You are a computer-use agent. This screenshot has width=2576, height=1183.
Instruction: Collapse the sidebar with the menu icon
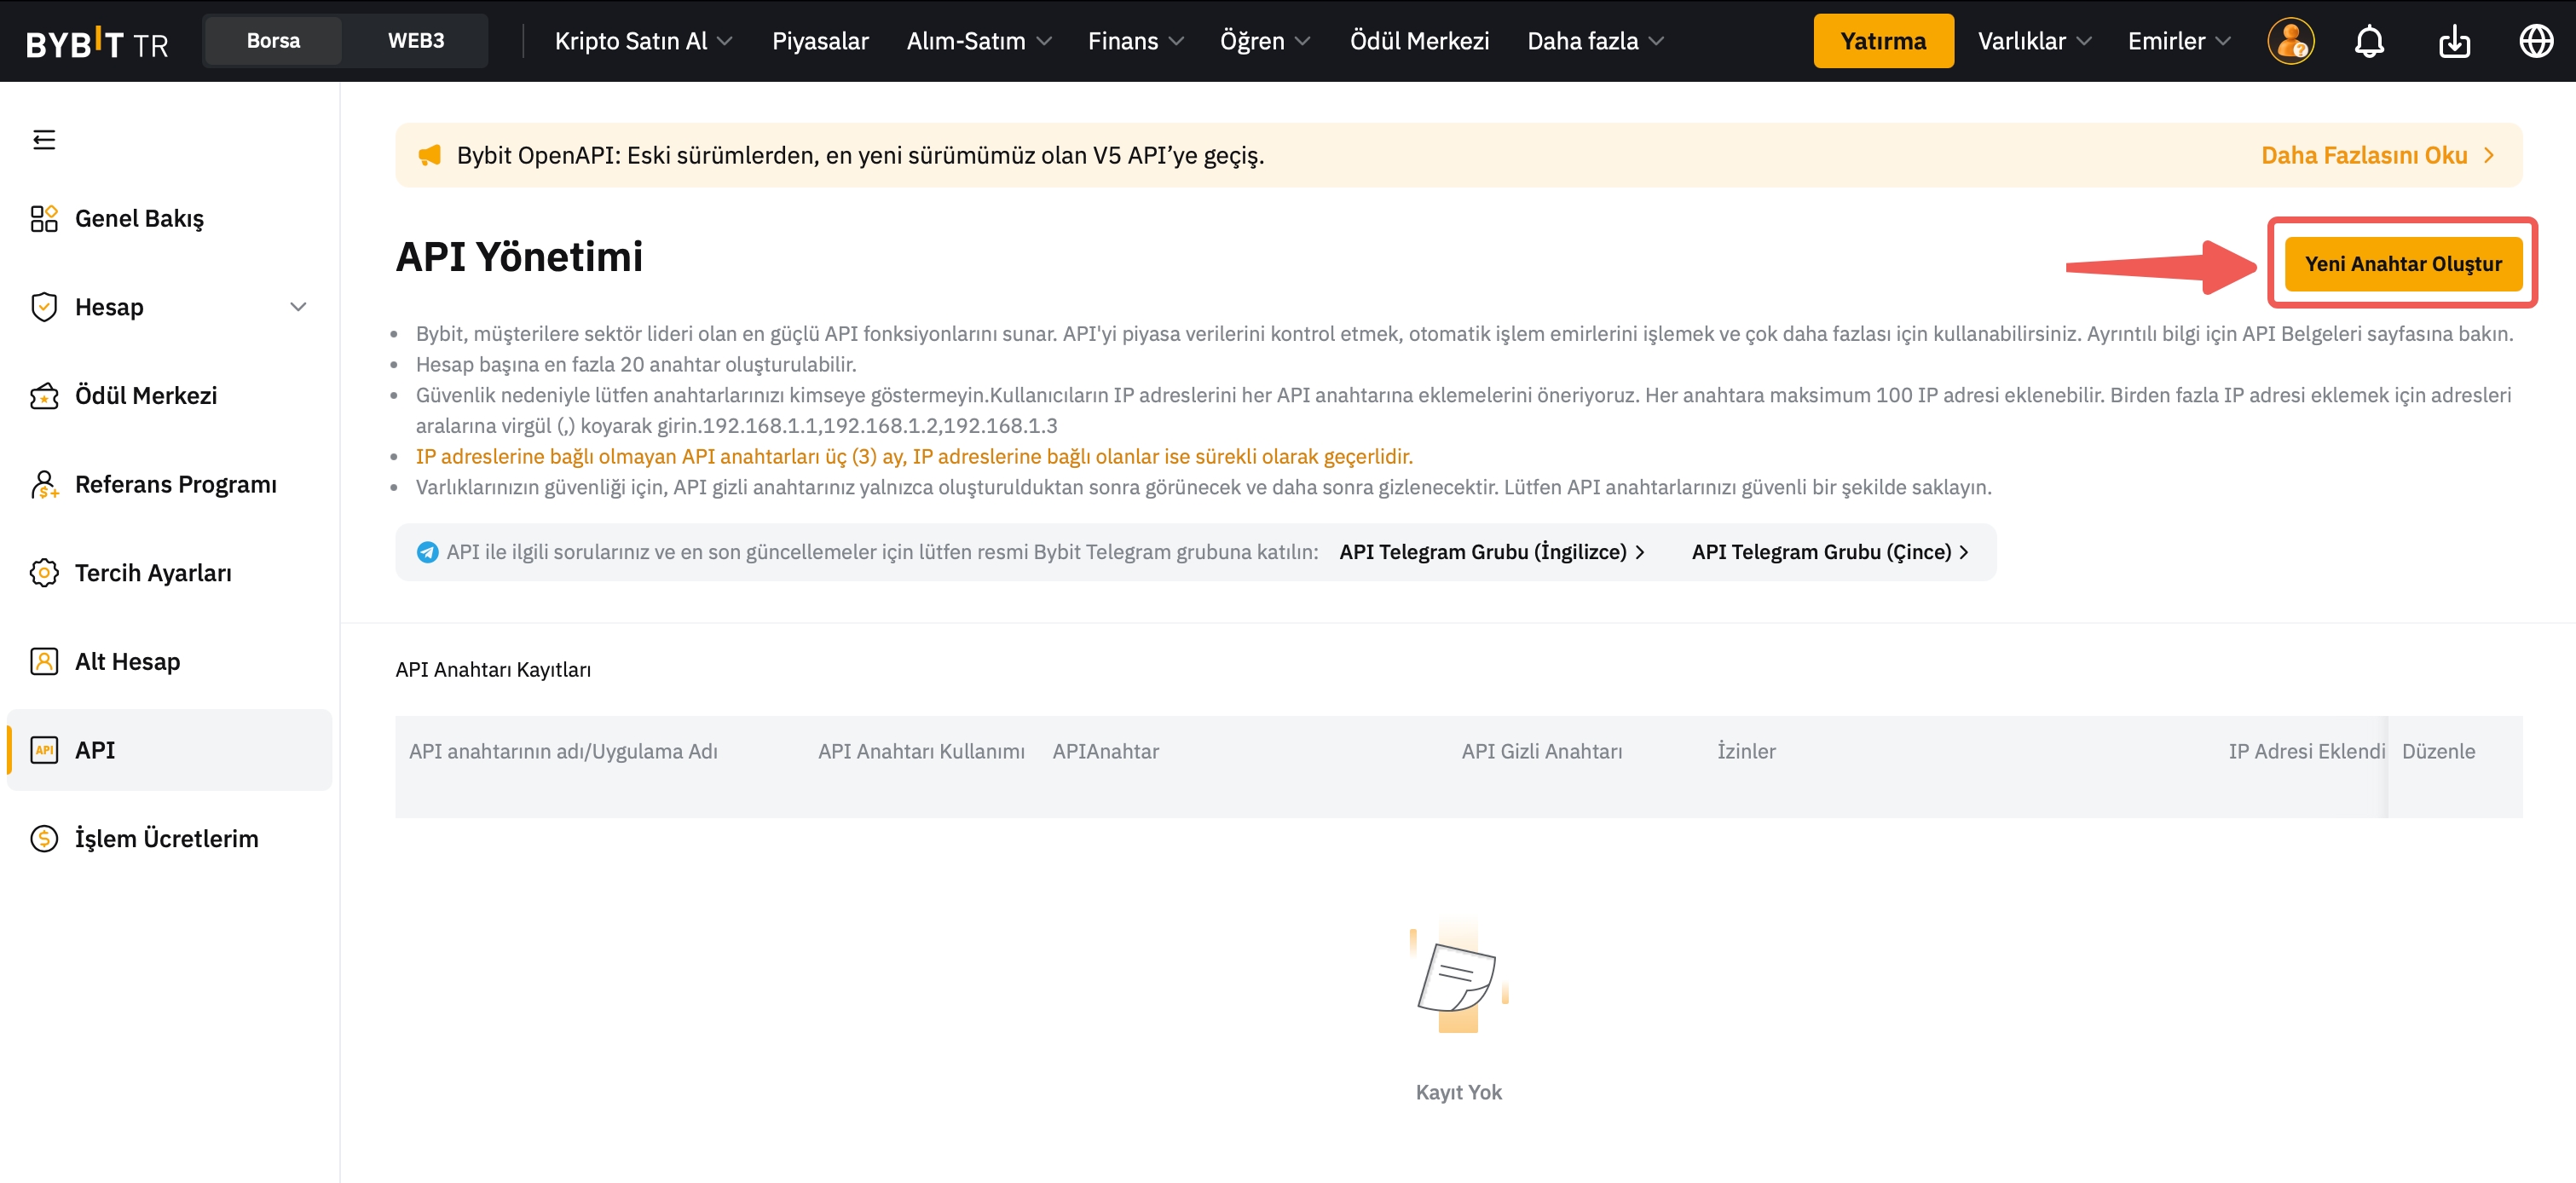pyautogui.click(x=44, y=139)
